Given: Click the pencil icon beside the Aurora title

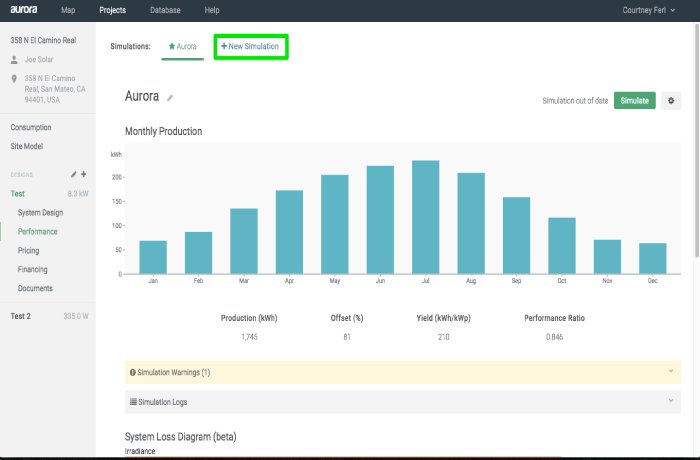Looking at the screenshot, I should 170,98.
